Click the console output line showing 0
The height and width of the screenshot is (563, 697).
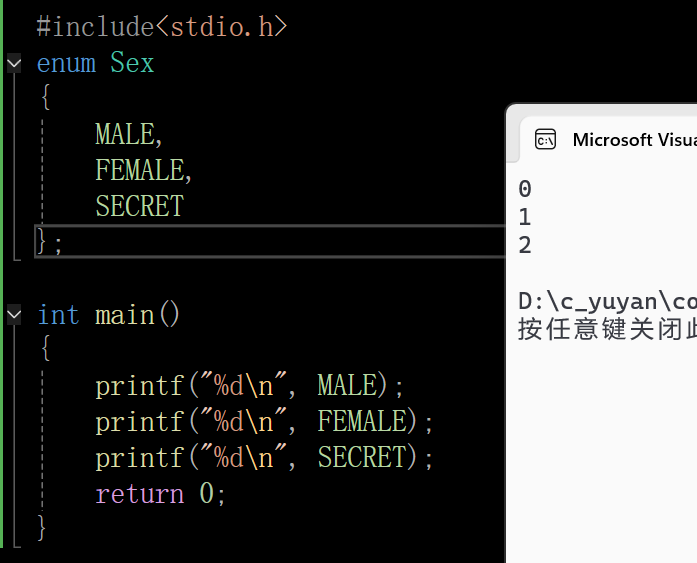pos(525,189)
